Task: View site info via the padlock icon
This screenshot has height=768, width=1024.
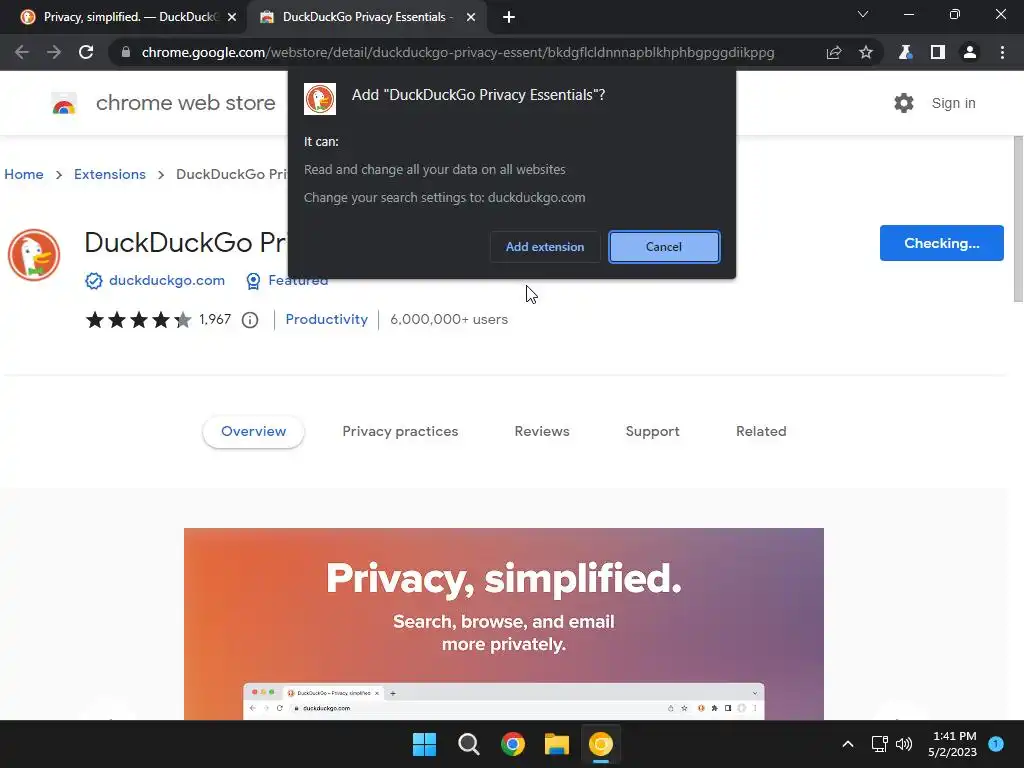Action: click(126, 52)
